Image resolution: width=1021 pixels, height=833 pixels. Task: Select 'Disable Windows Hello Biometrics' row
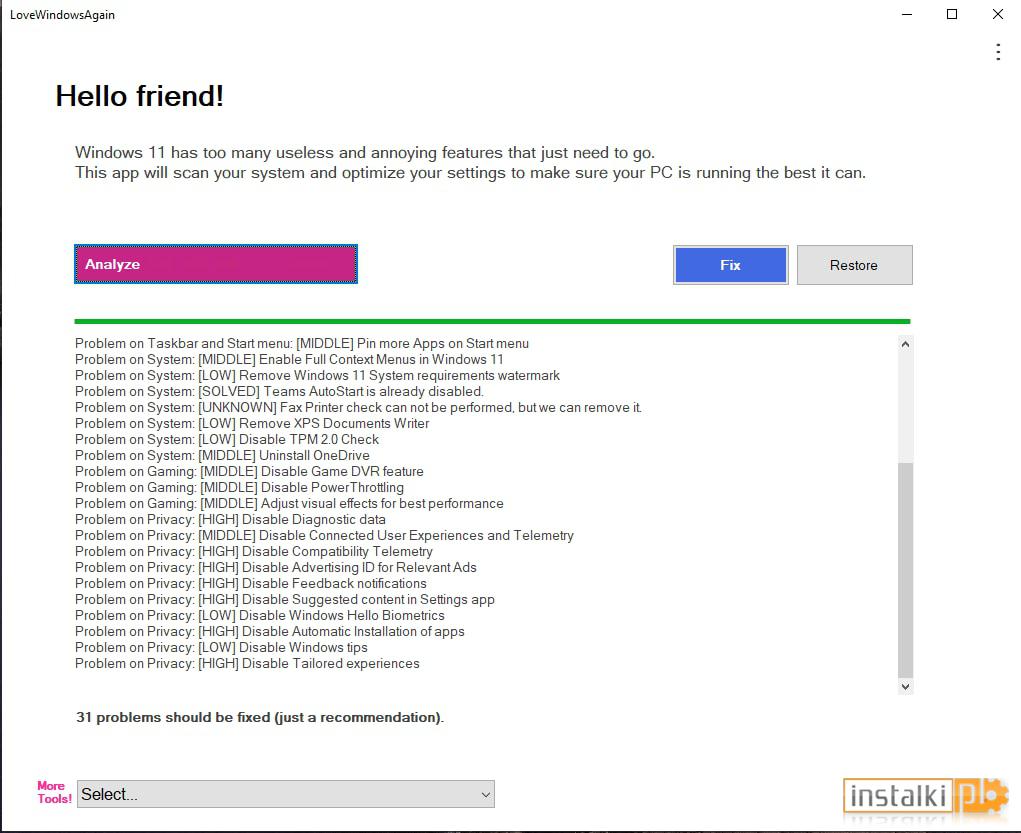[260, 615]
